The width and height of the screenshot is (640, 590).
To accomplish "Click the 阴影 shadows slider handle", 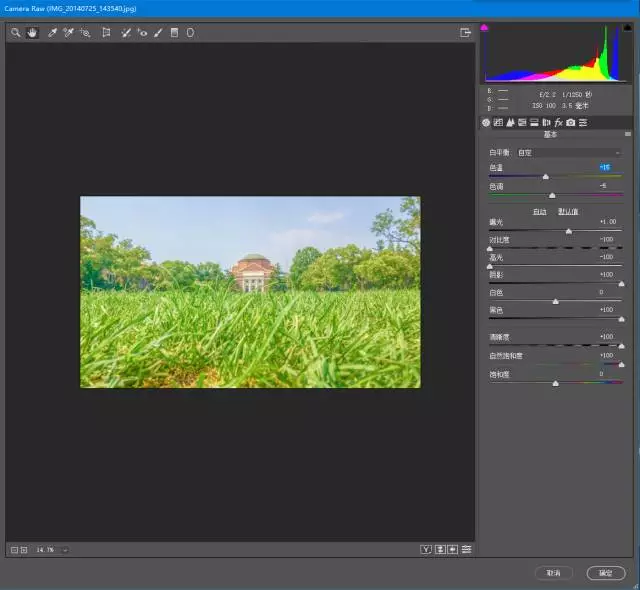I will [621, 284].
